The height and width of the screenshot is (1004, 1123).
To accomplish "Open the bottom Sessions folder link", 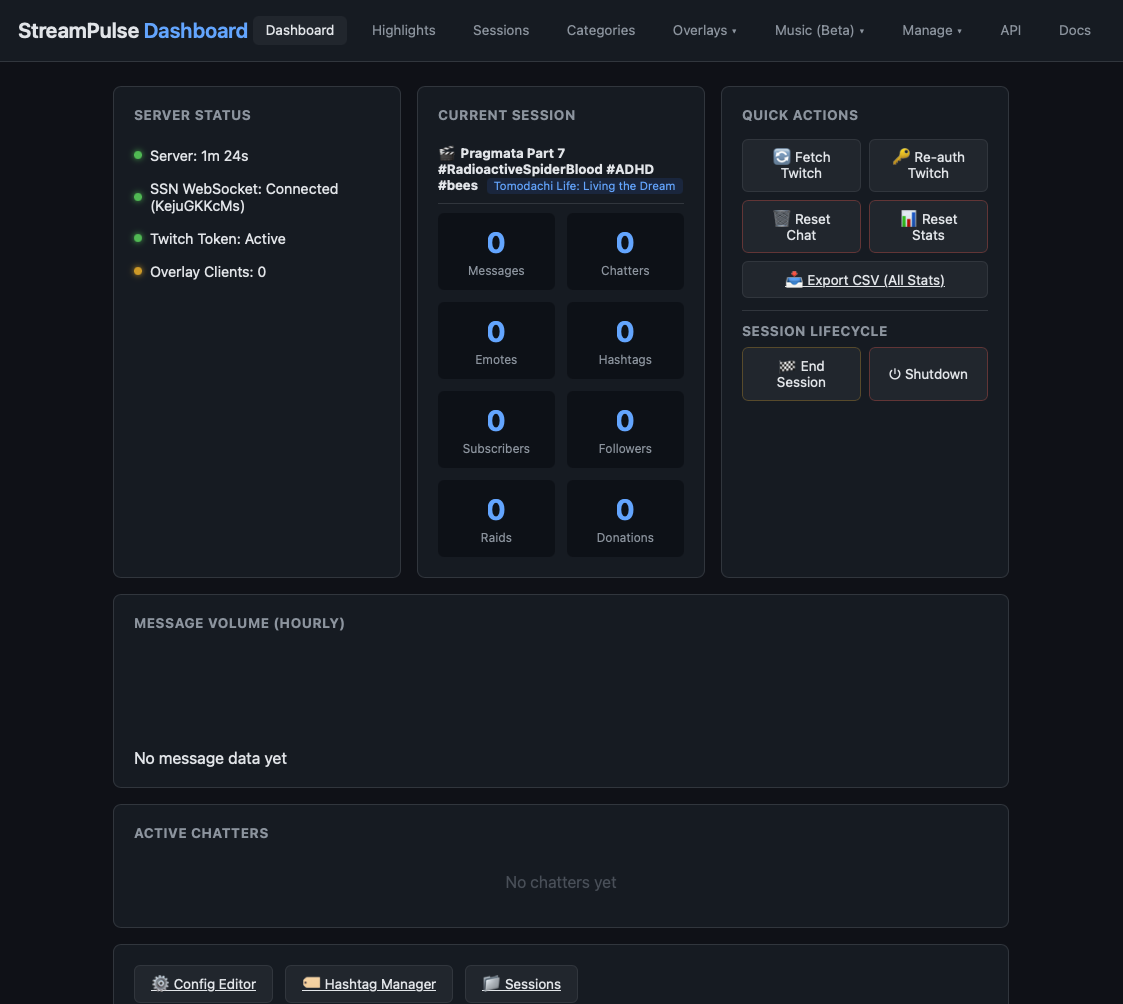I will pos(521,984).
